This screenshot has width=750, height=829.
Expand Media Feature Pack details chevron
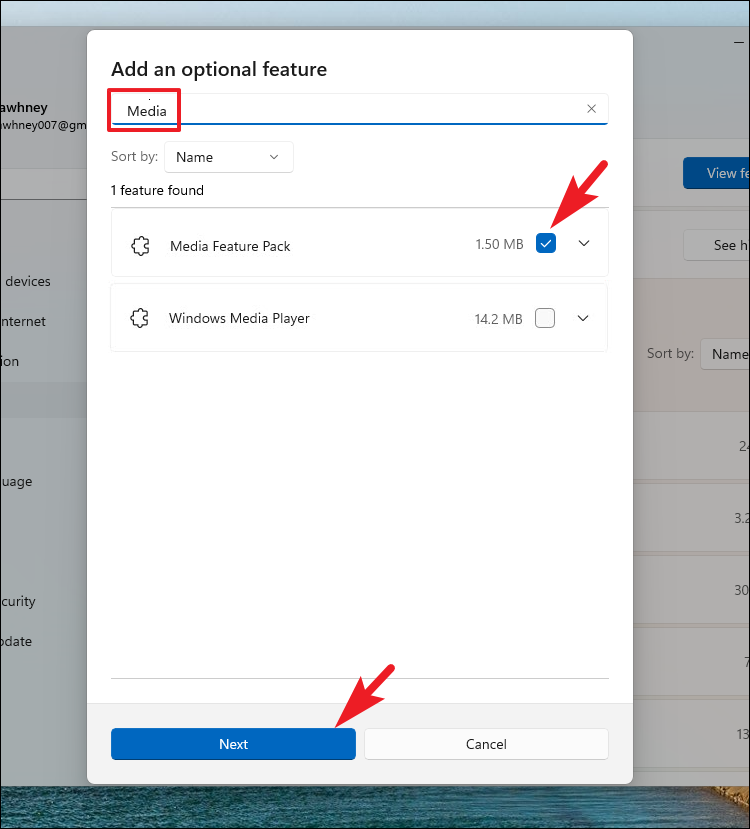(x=584, y=243)
